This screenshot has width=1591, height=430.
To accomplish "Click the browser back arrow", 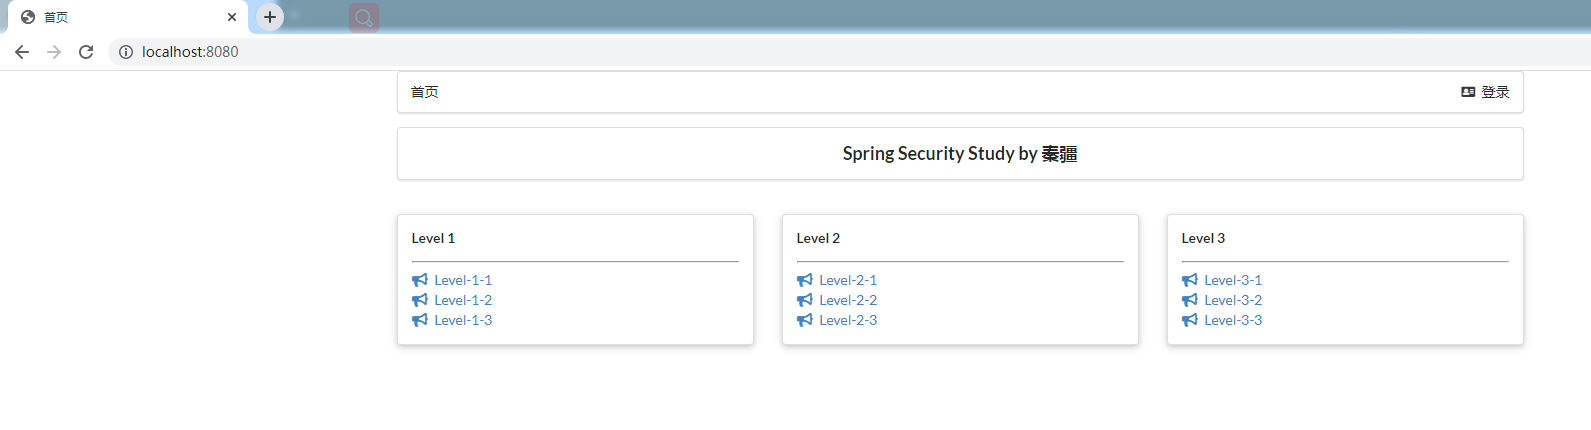I will 22,52.
